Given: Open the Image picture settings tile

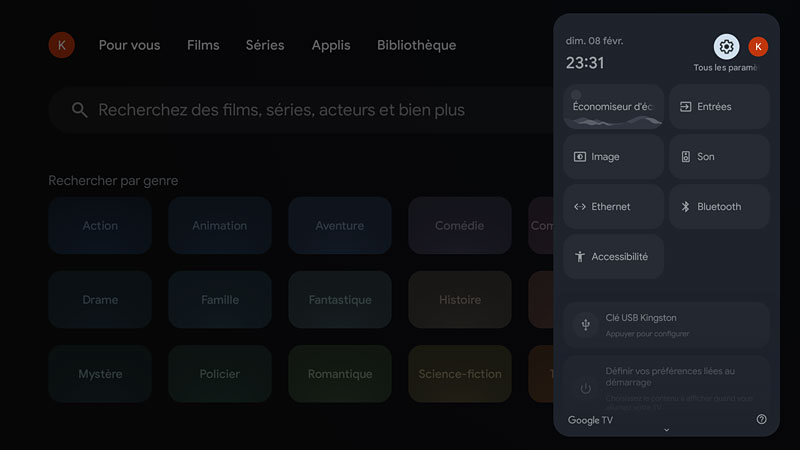Looking at the screenshot, I should 613,157.
